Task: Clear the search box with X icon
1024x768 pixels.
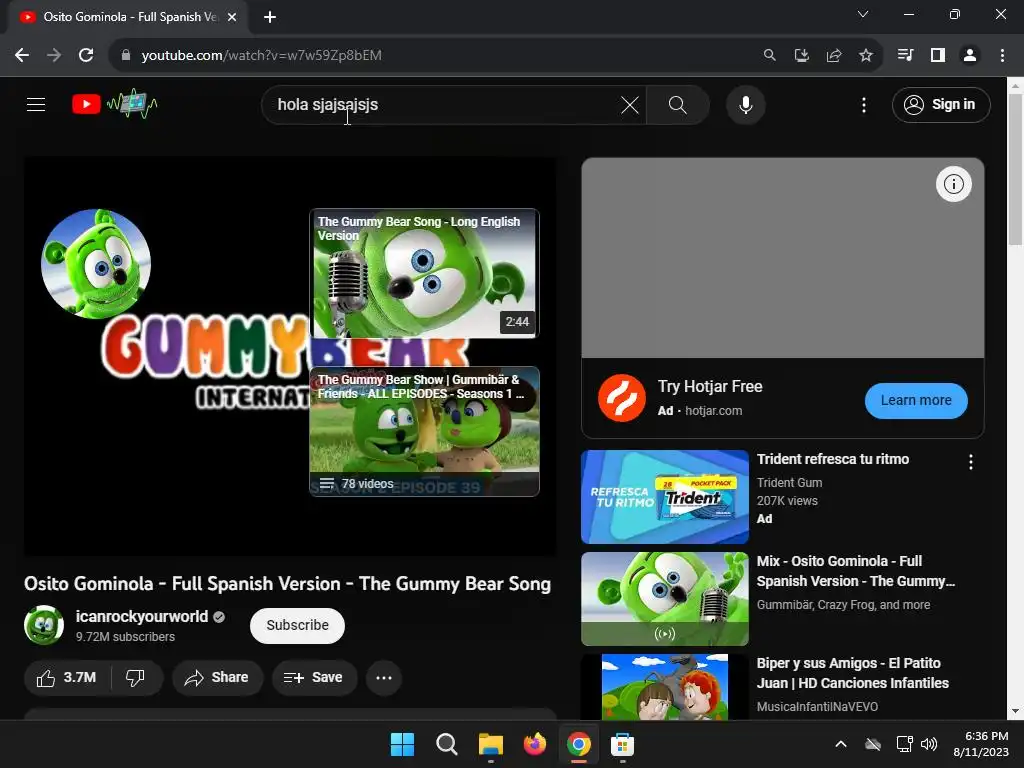Action: click(x=630, y=104)
